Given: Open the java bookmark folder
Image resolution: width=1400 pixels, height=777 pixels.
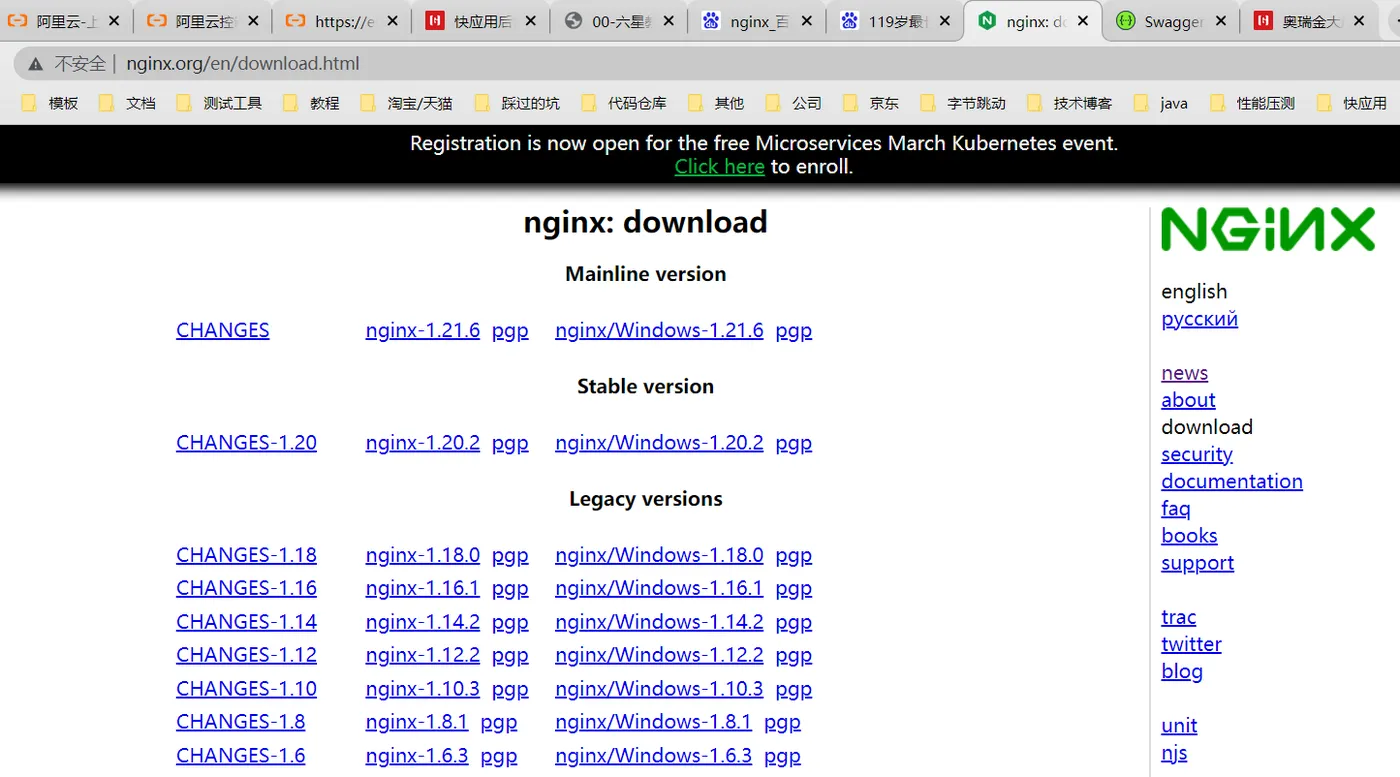Looking at the screenshot, I should 1160,103.
